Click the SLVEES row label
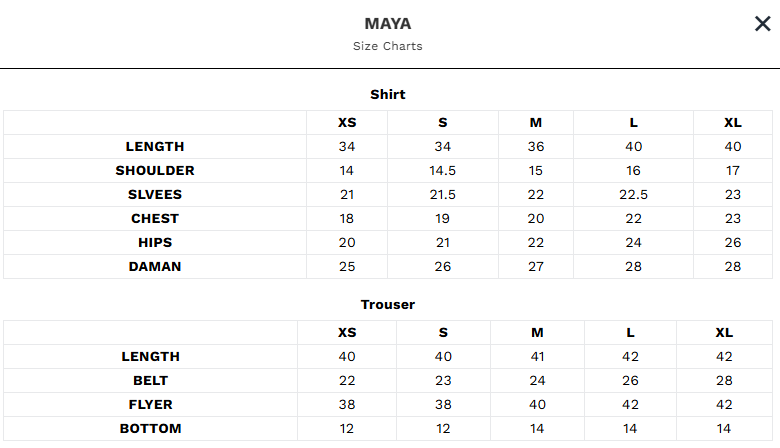The width and height of the screenshot is (780, 448). tap(155, 195)
